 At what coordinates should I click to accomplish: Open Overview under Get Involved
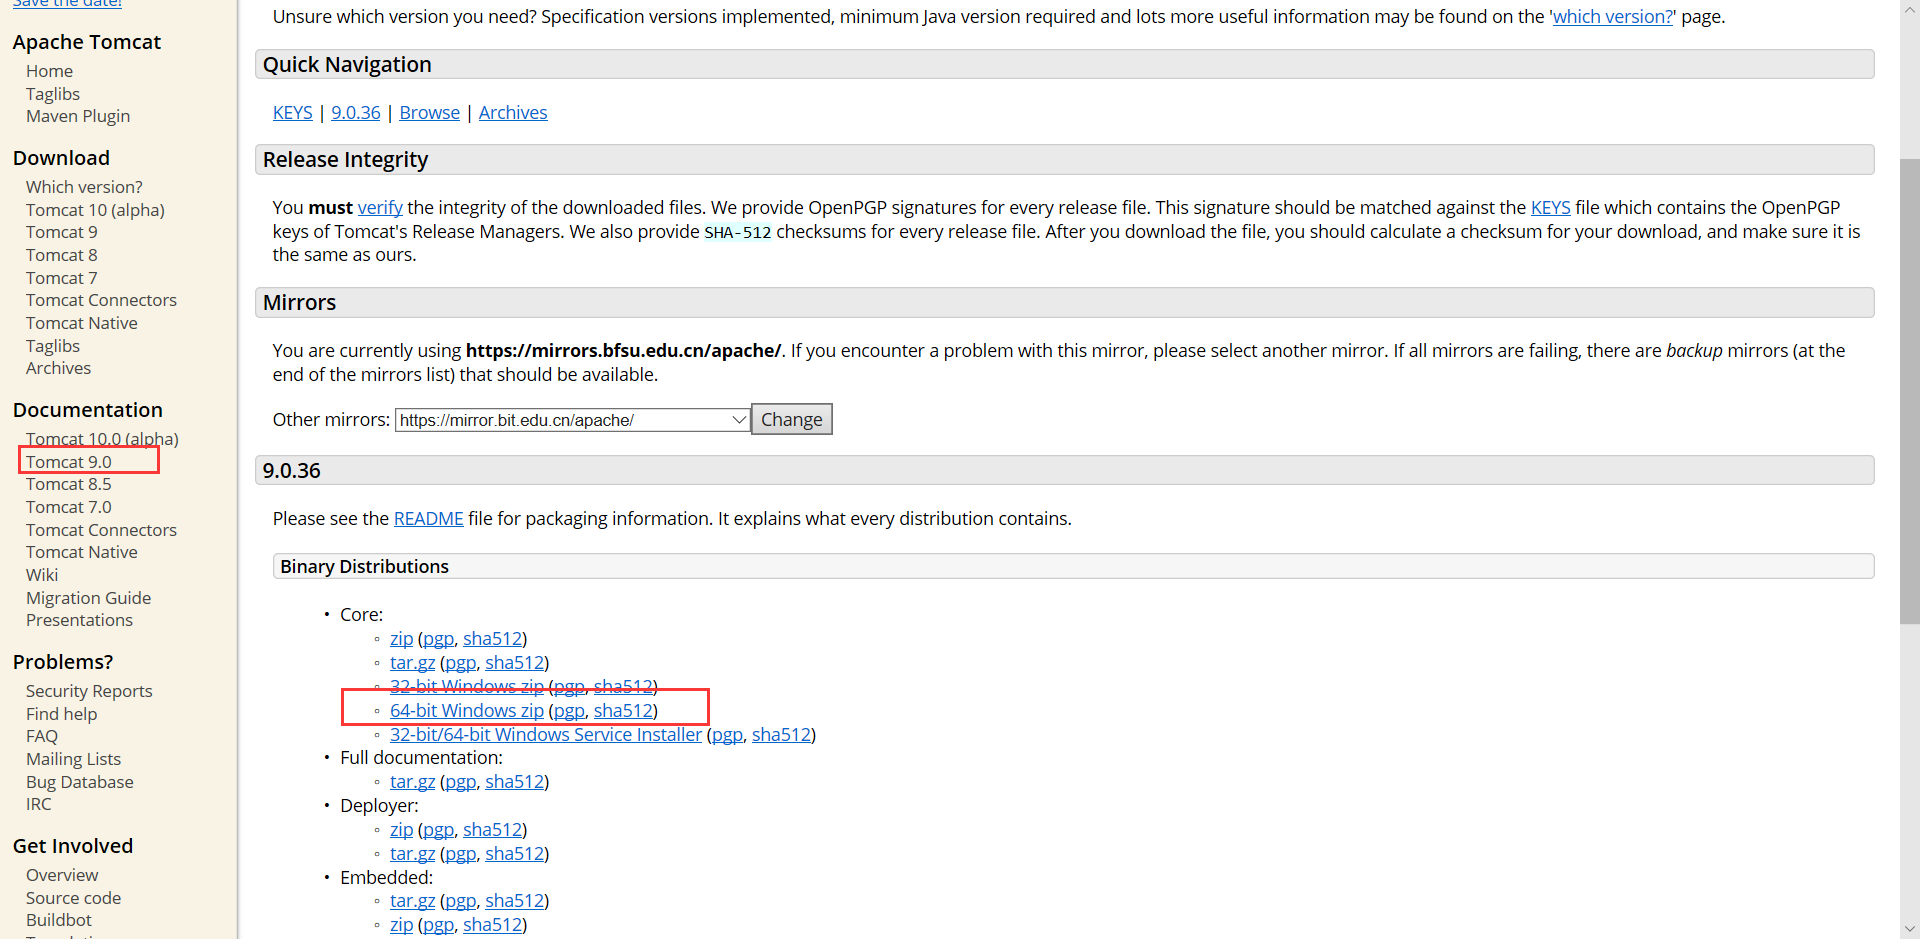(x=62, y=875)
